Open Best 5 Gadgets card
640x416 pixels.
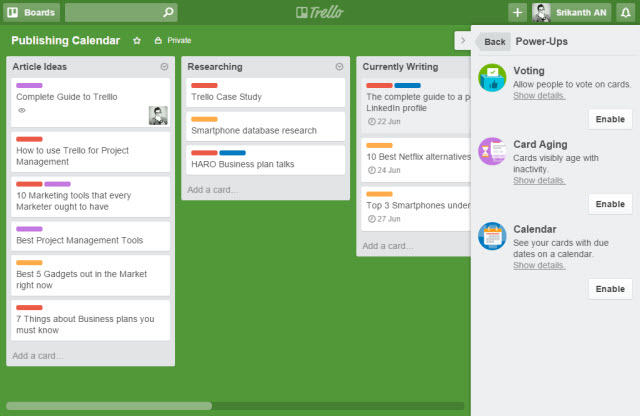91,276
